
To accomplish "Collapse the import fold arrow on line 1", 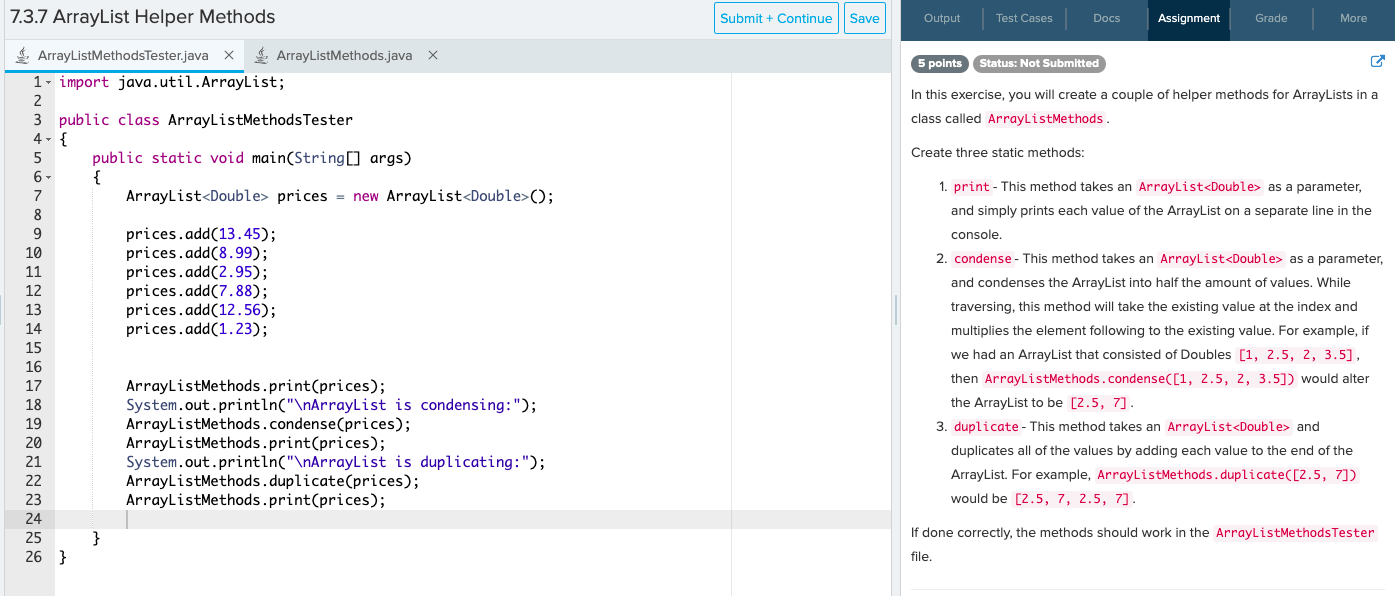I will [x=47, y=81].
